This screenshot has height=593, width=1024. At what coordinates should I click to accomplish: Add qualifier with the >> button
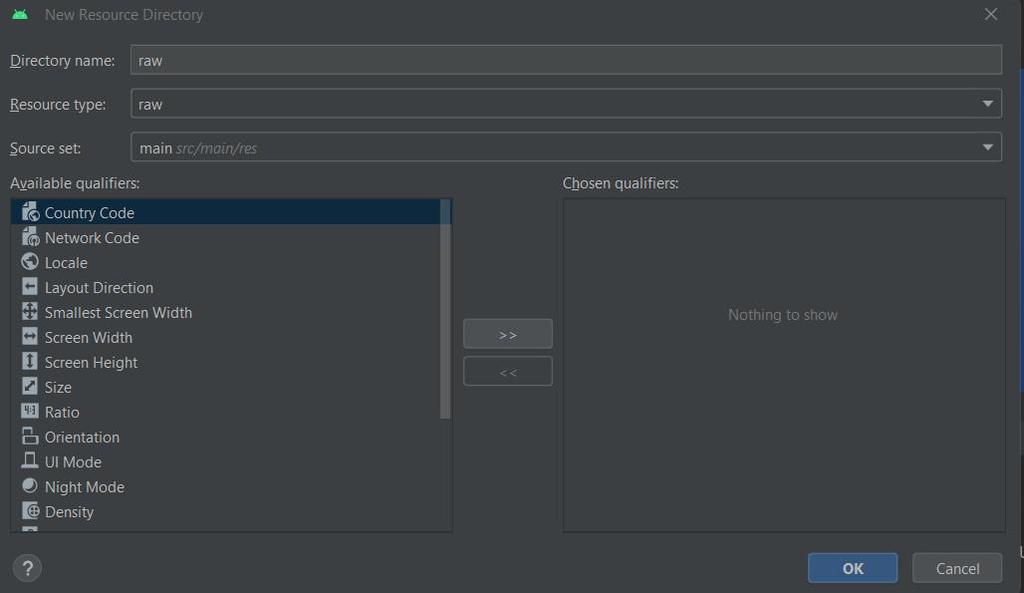[x=507, y=334]
